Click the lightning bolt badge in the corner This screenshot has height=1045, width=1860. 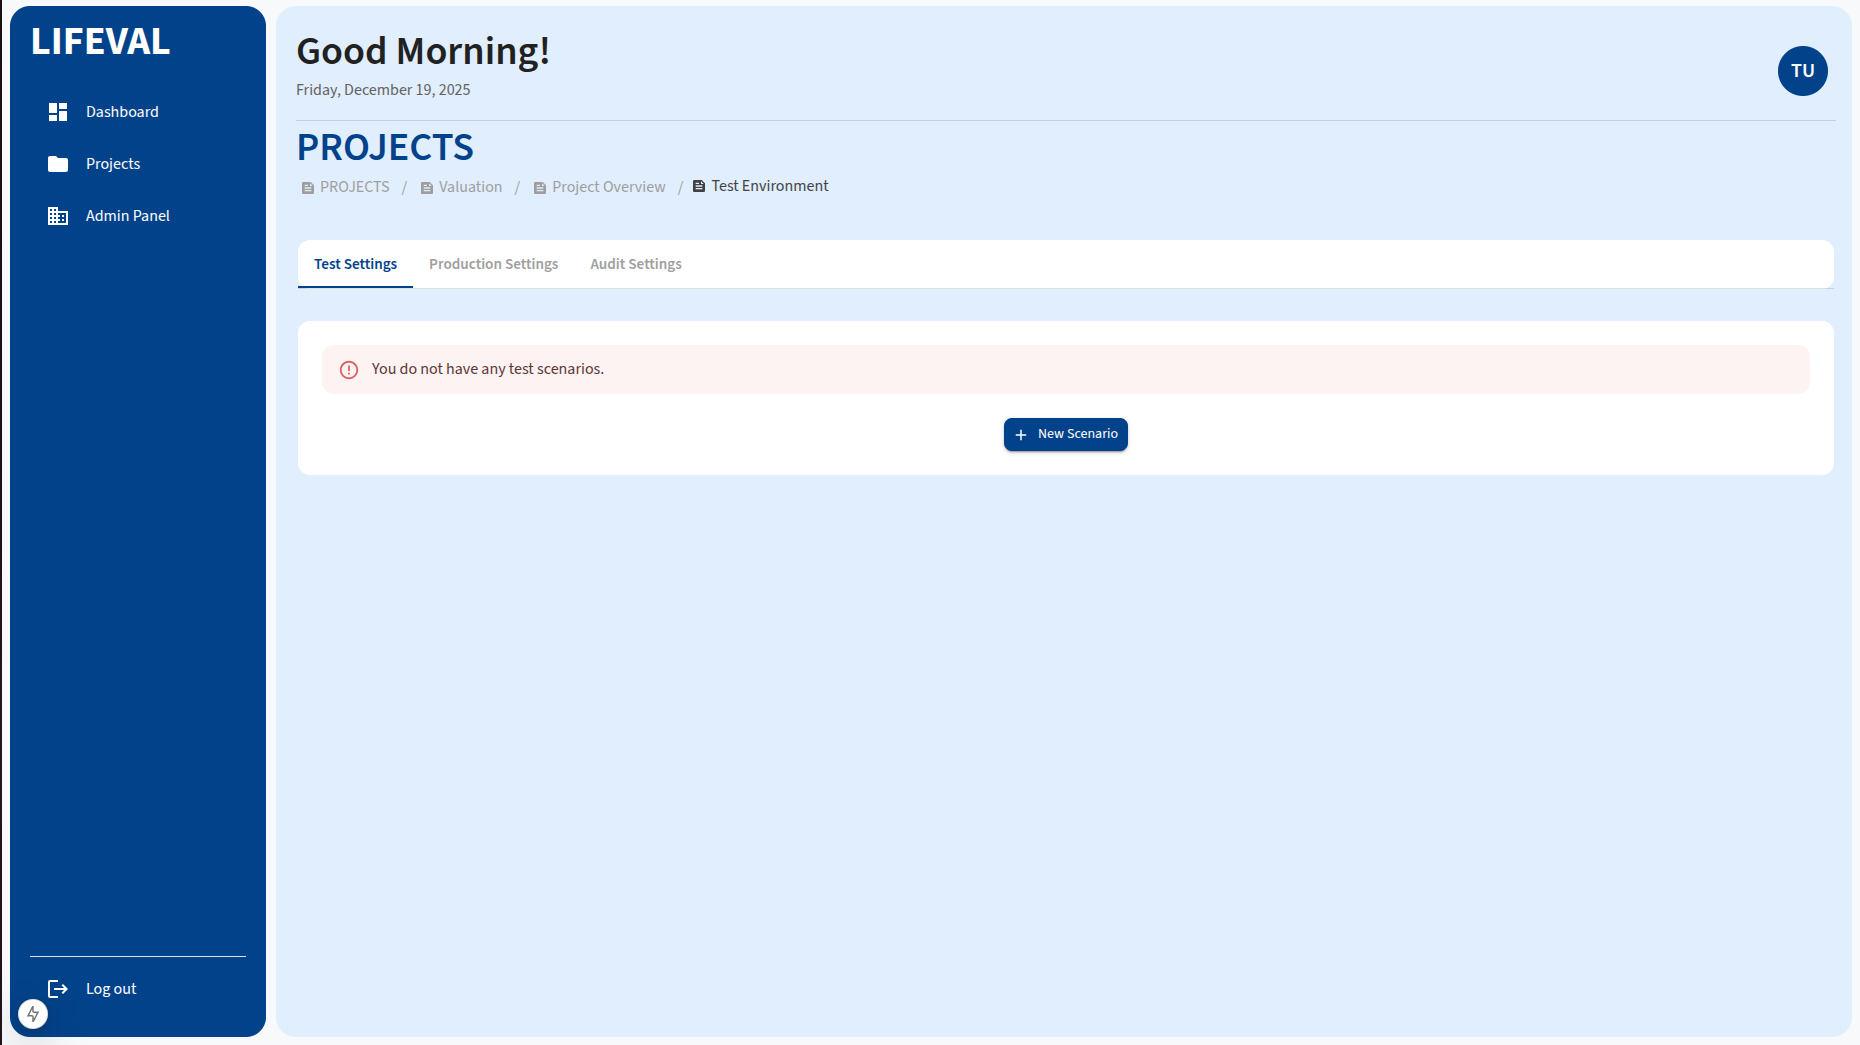[33, 1014]
